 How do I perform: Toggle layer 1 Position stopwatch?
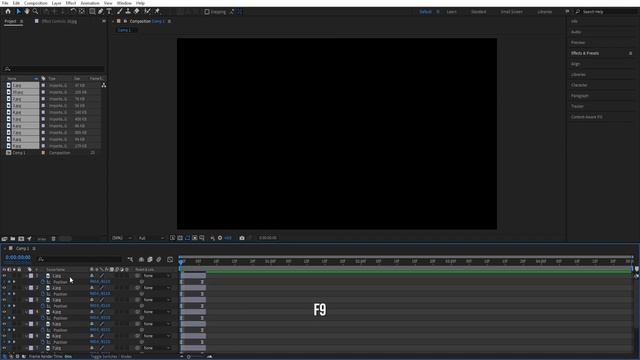pos(43,282)
